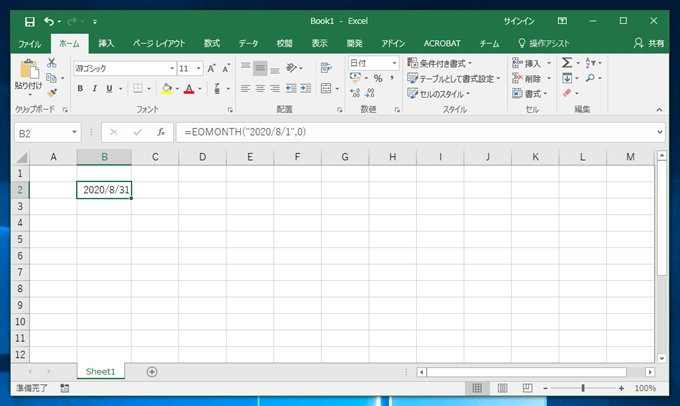Click the 操作アシスト search box
680x406 pixels.
[544, 43]
